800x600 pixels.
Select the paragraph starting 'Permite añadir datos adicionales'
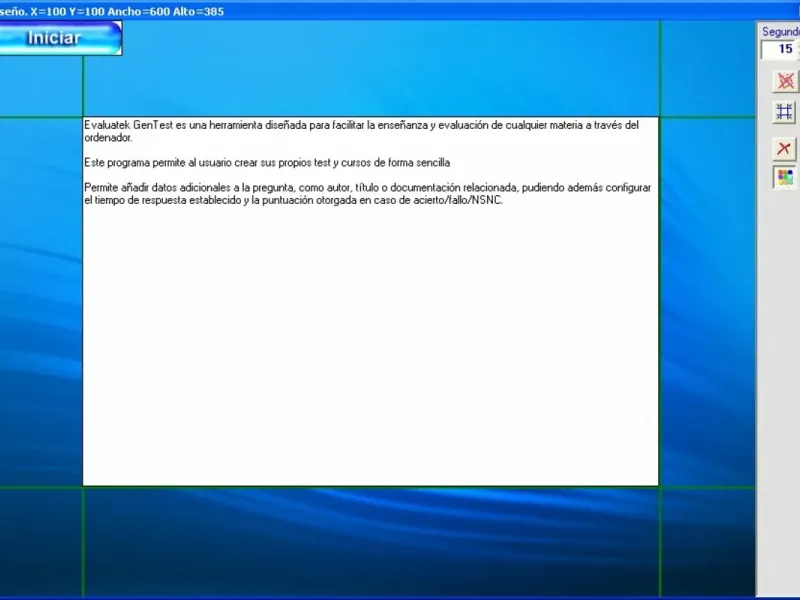pyautogui.click(x=367, y=194)
